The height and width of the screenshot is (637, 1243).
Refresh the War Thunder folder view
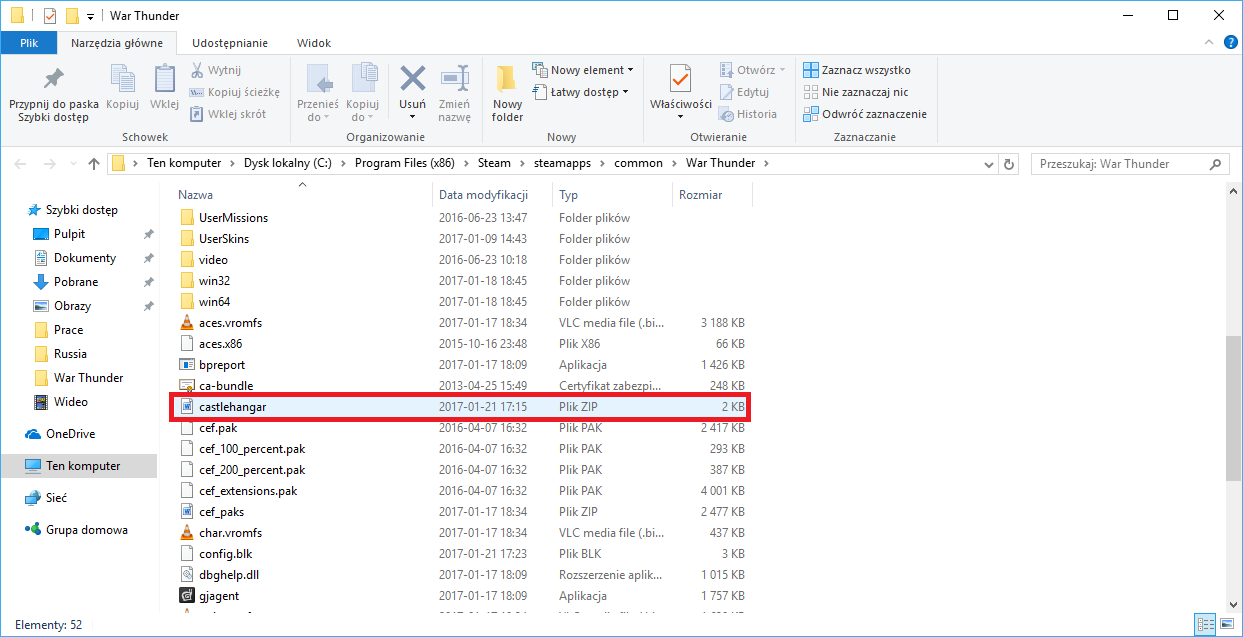1009,164
